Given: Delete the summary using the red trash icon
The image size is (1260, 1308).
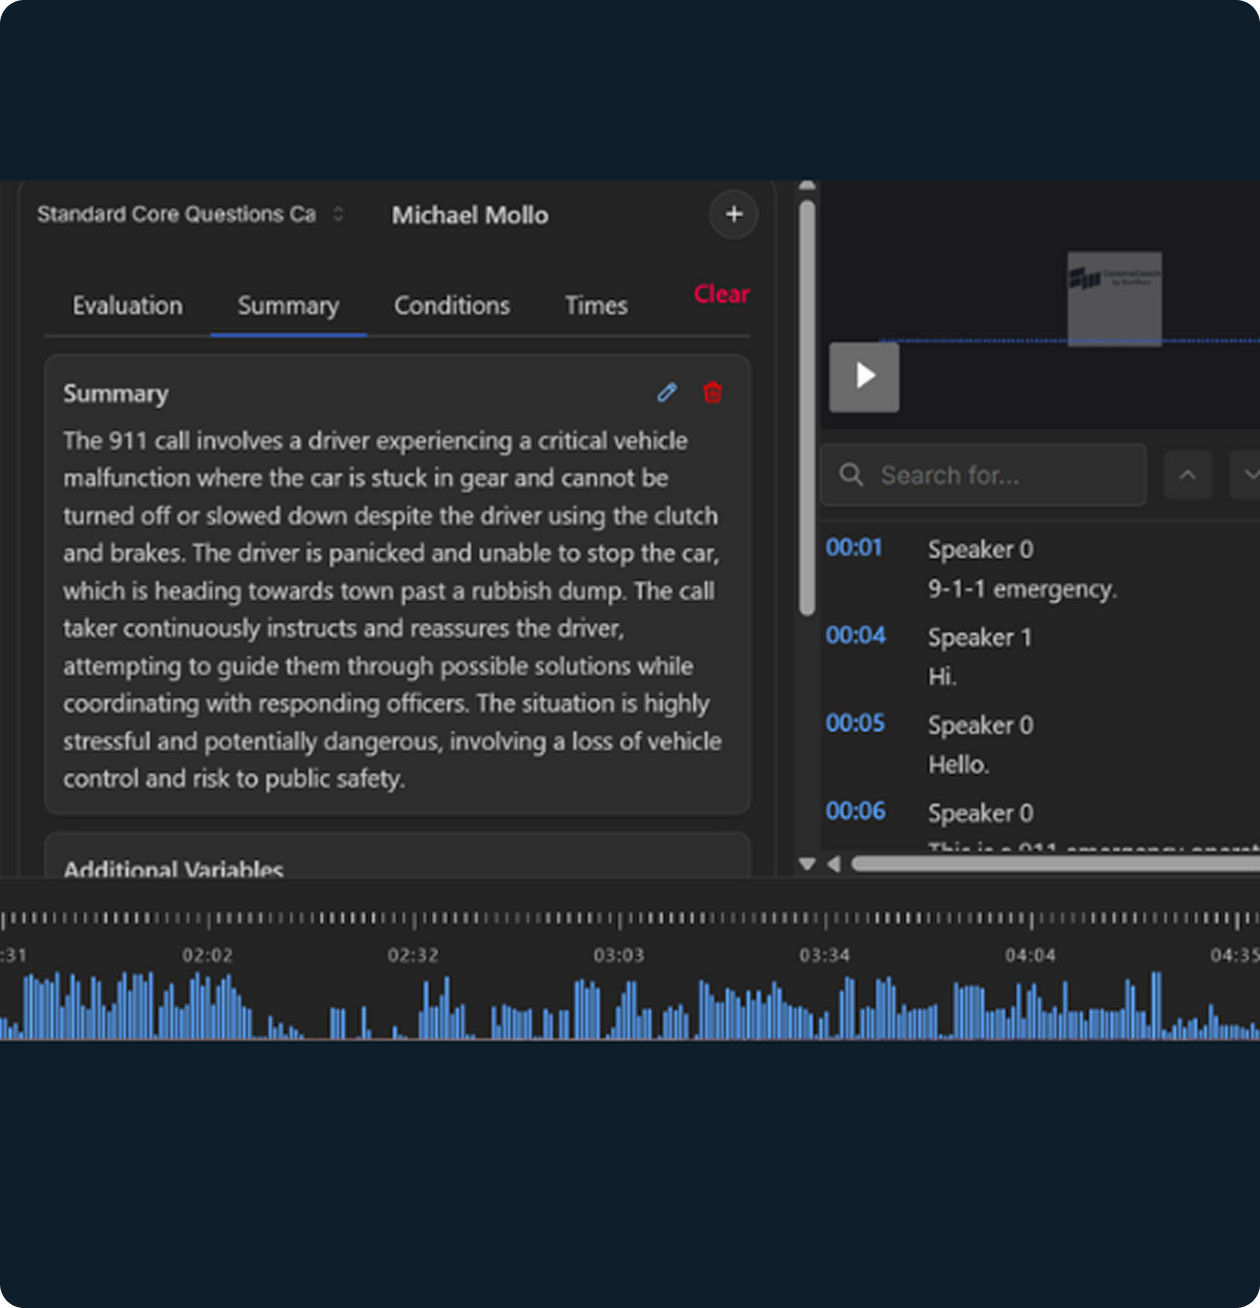Looking at the screenshot, I should pos(712,393).
